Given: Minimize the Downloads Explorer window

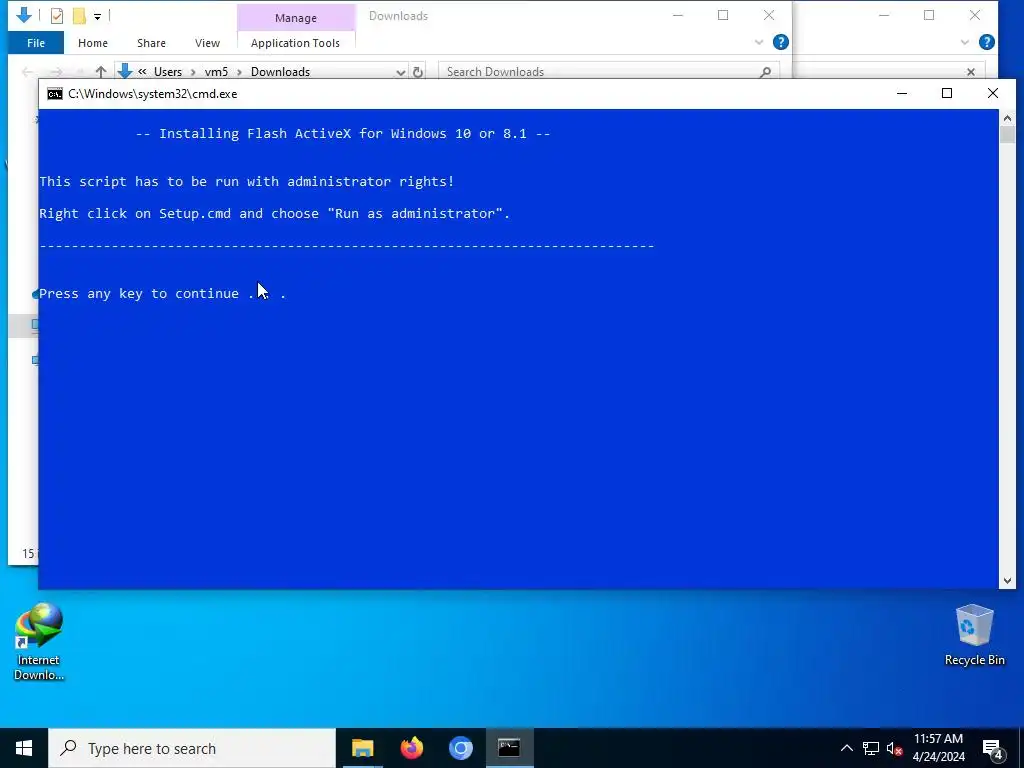Looking at the screenshot, I should point(678,16).
